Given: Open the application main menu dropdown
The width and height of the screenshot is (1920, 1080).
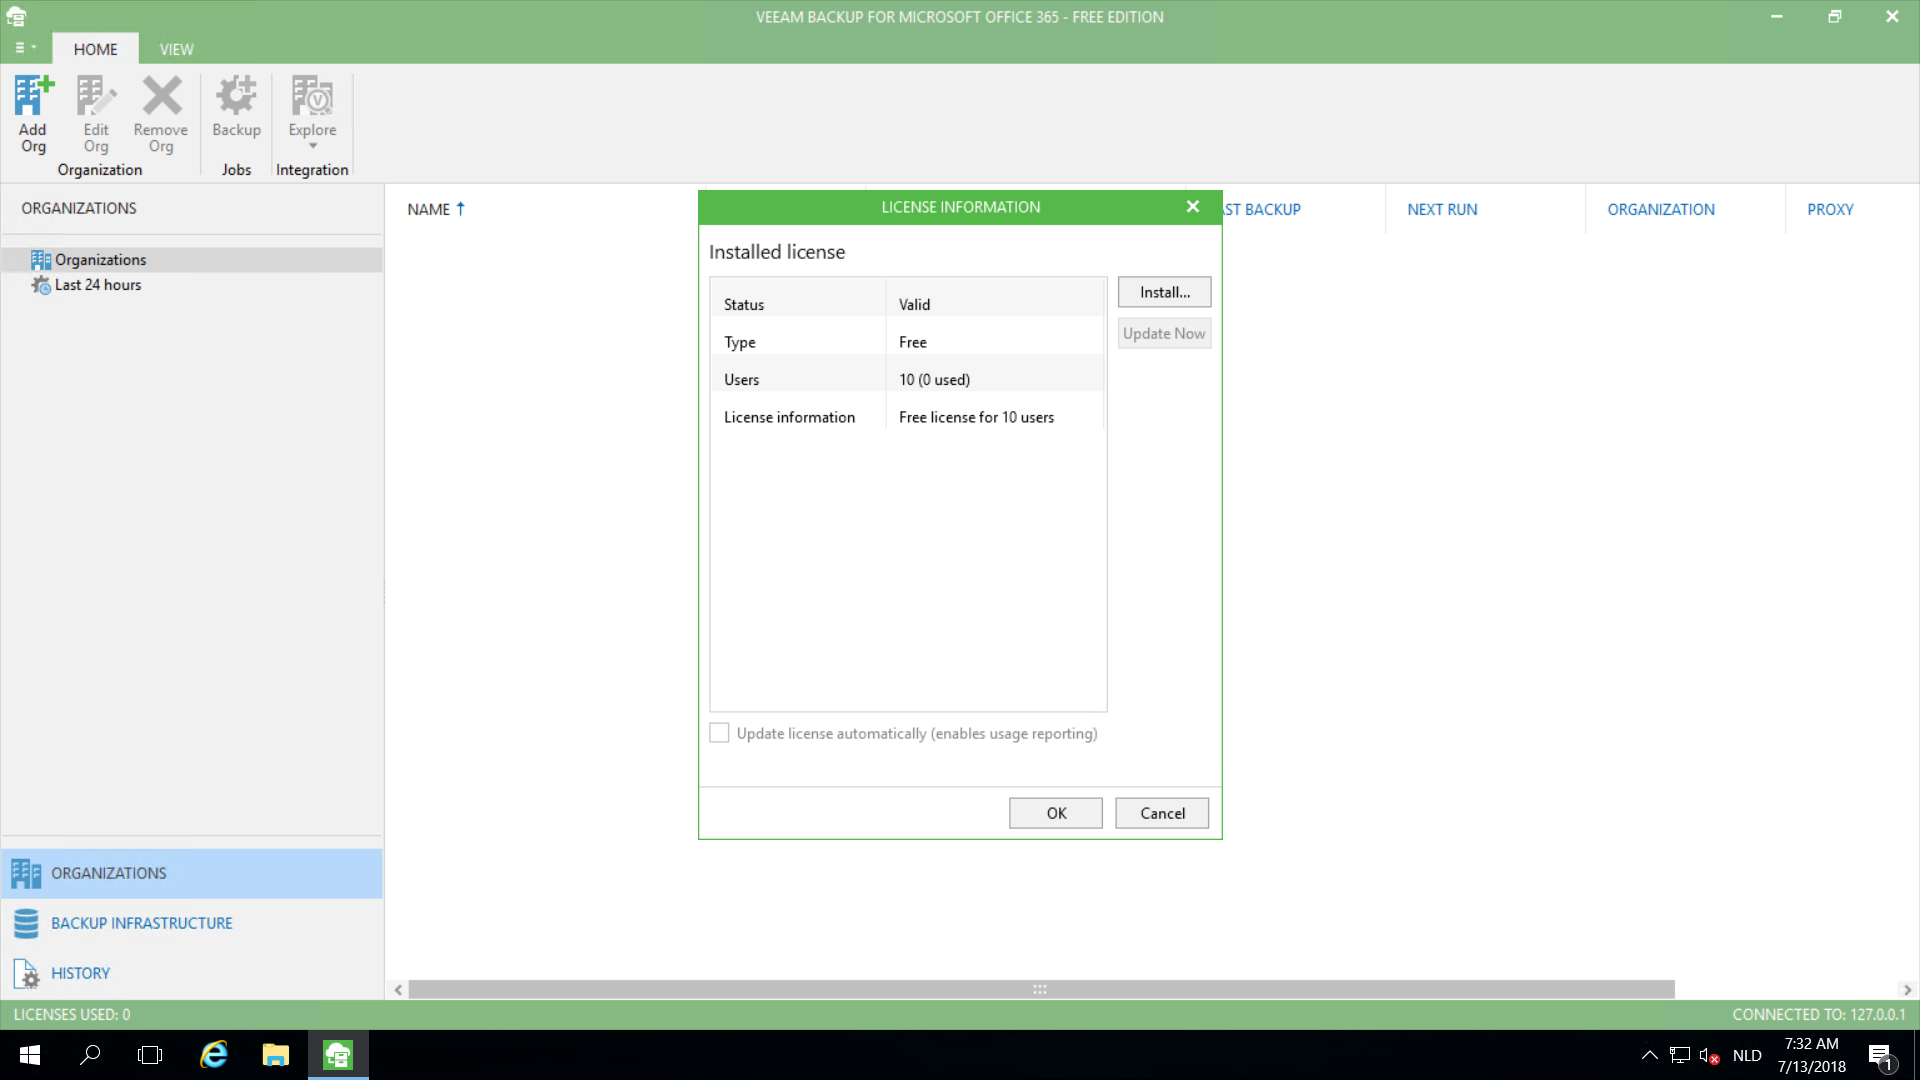Looking at the screenshot, I should 25,48.
